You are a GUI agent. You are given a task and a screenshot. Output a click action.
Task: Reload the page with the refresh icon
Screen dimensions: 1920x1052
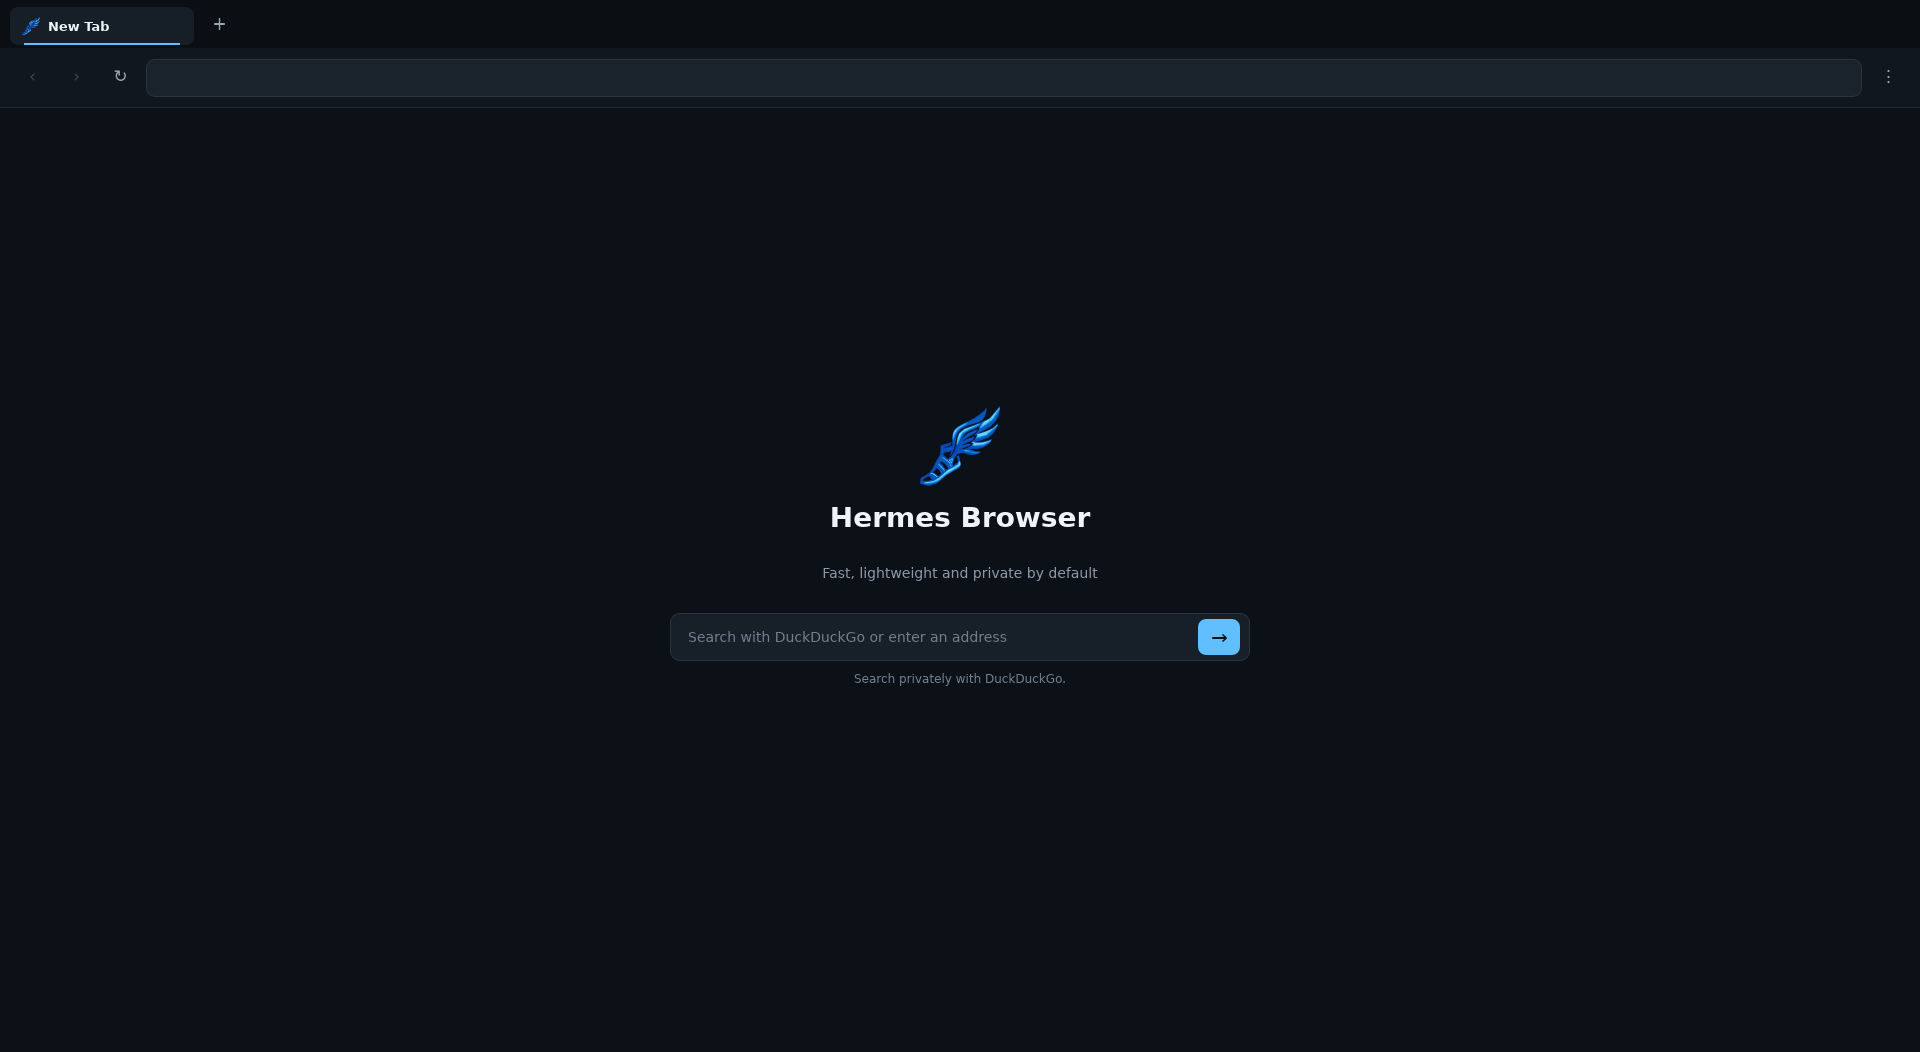pyautogui.click(x=120, y=77)
